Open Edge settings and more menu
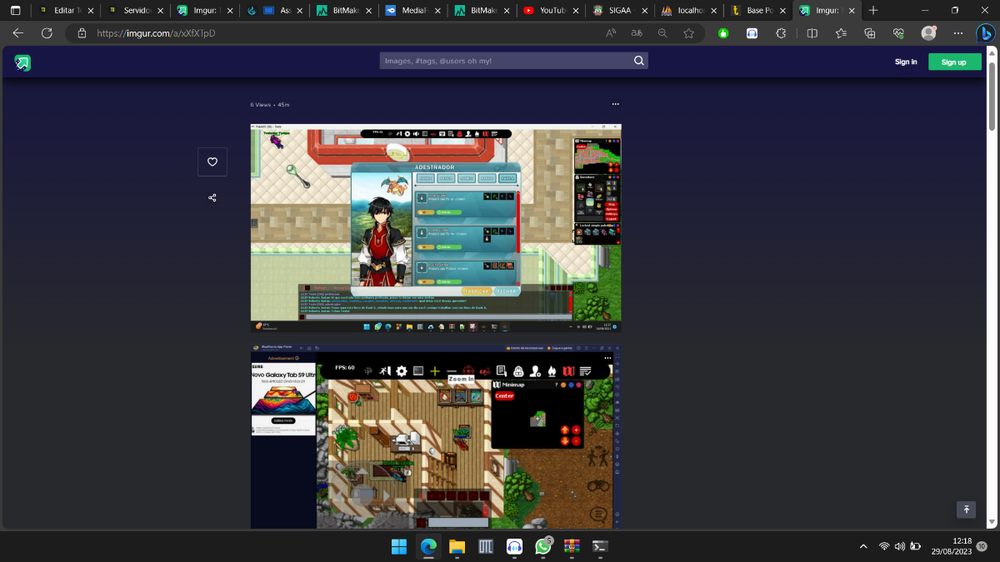This screenshot has width=1000, height=562. 958,33
